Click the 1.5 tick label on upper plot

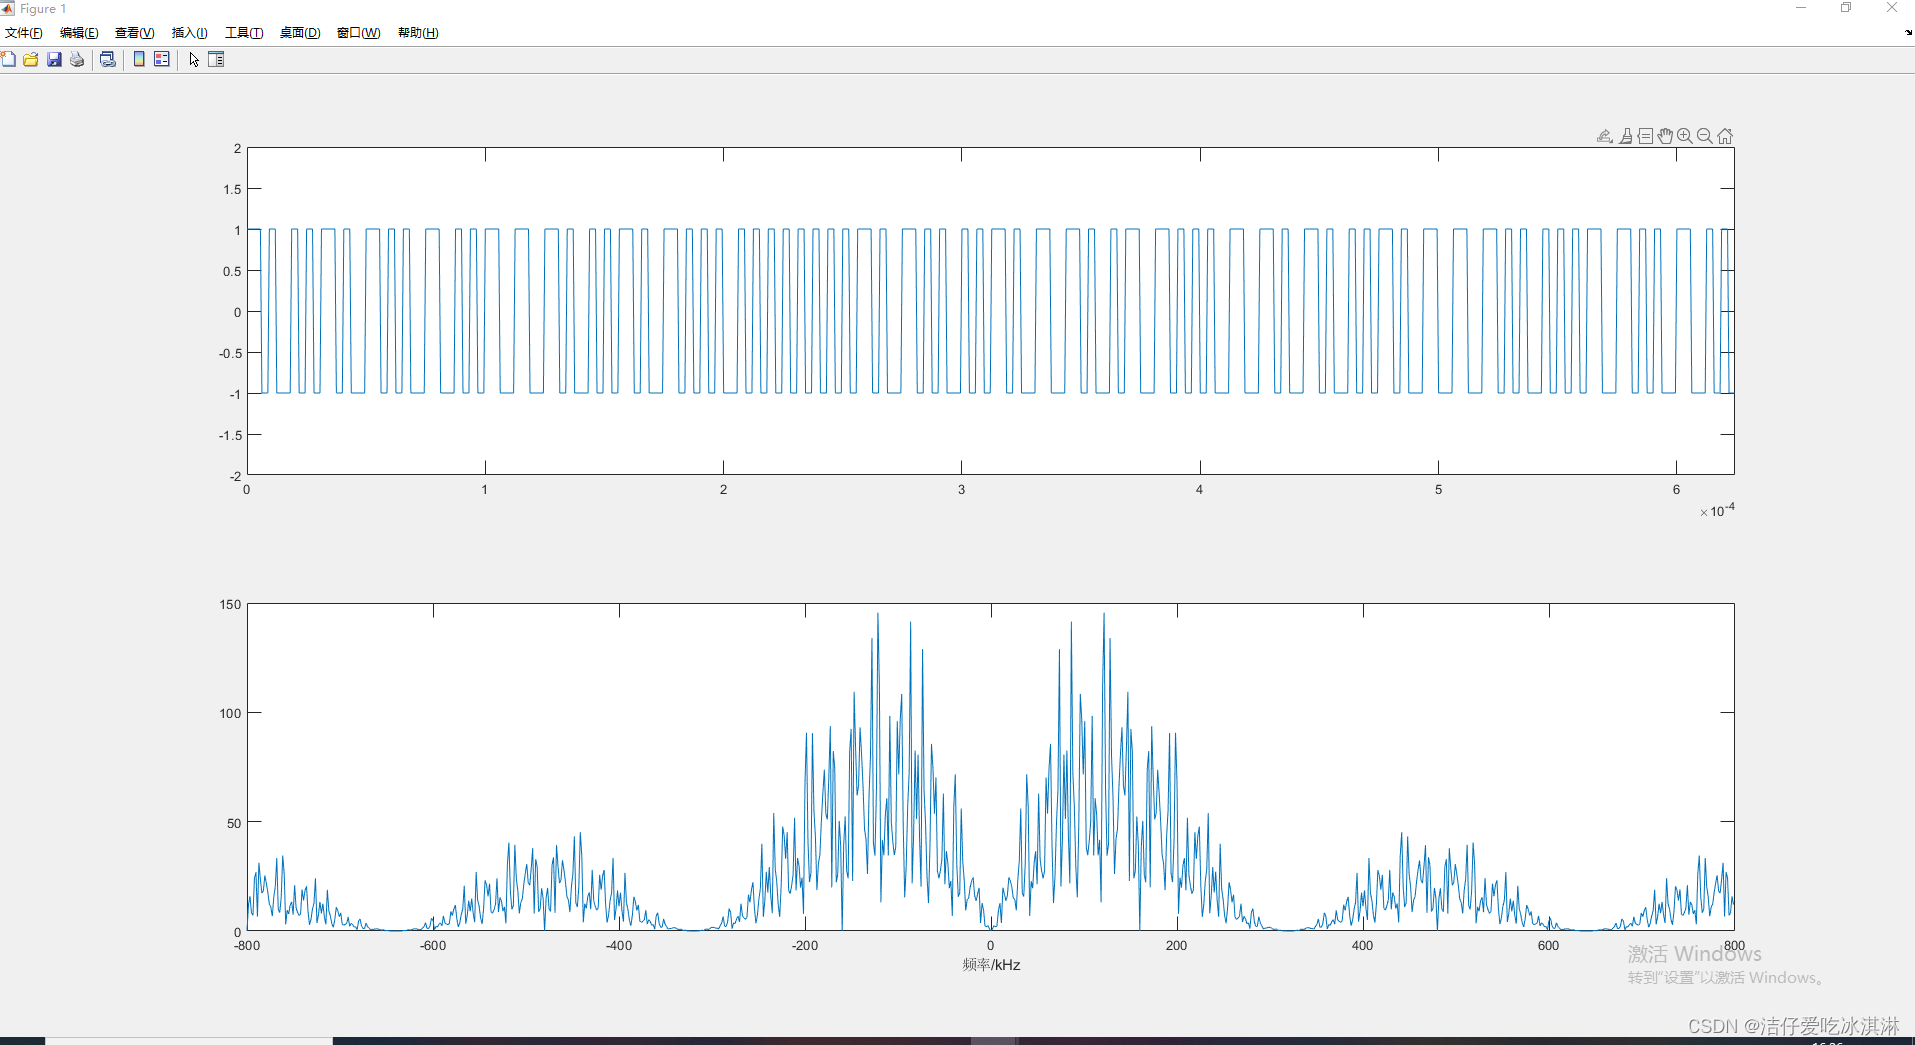pos(233,189)
